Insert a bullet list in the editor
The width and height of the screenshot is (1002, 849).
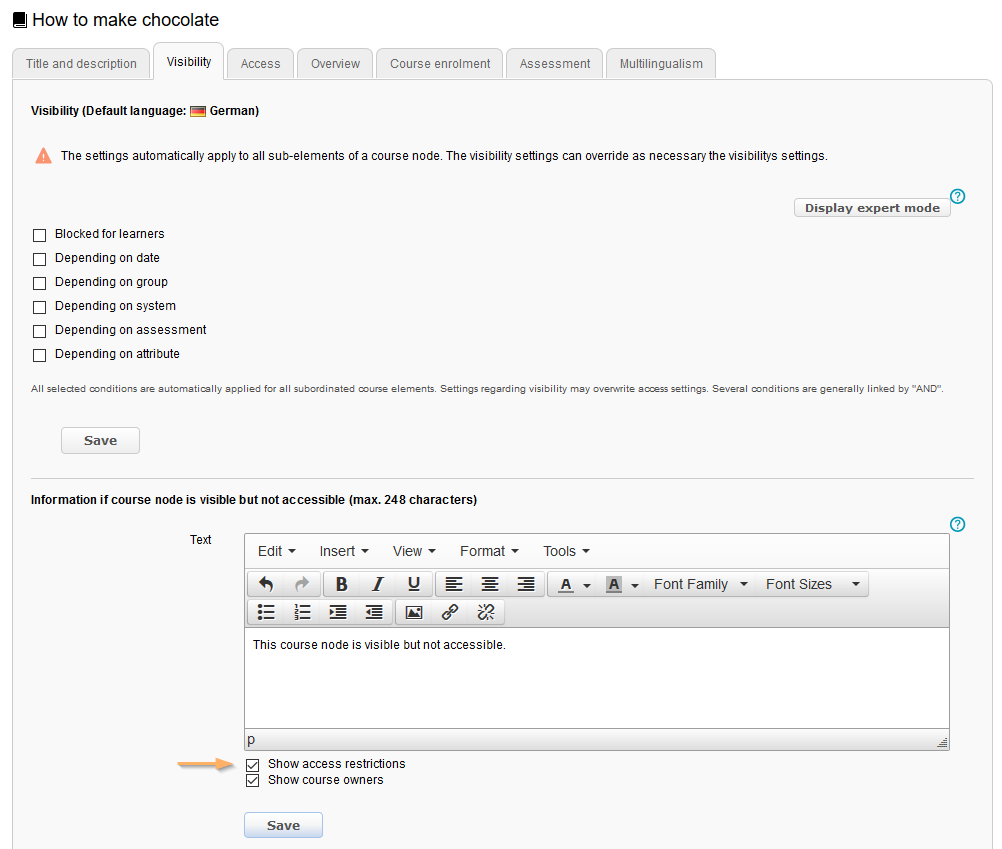[x=266, y=612]
